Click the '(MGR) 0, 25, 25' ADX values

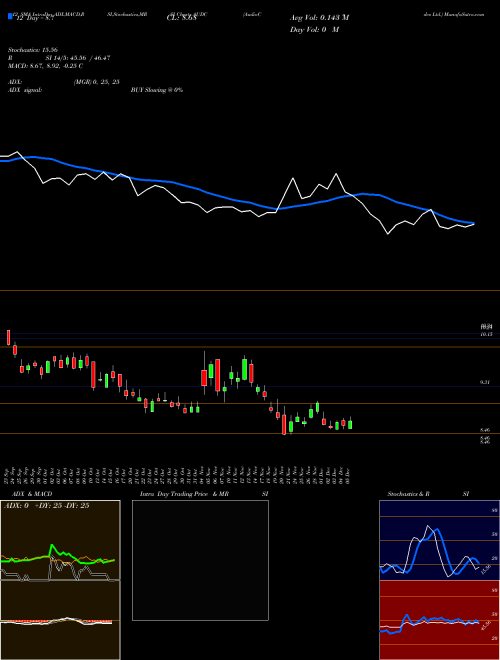(96, 82)
